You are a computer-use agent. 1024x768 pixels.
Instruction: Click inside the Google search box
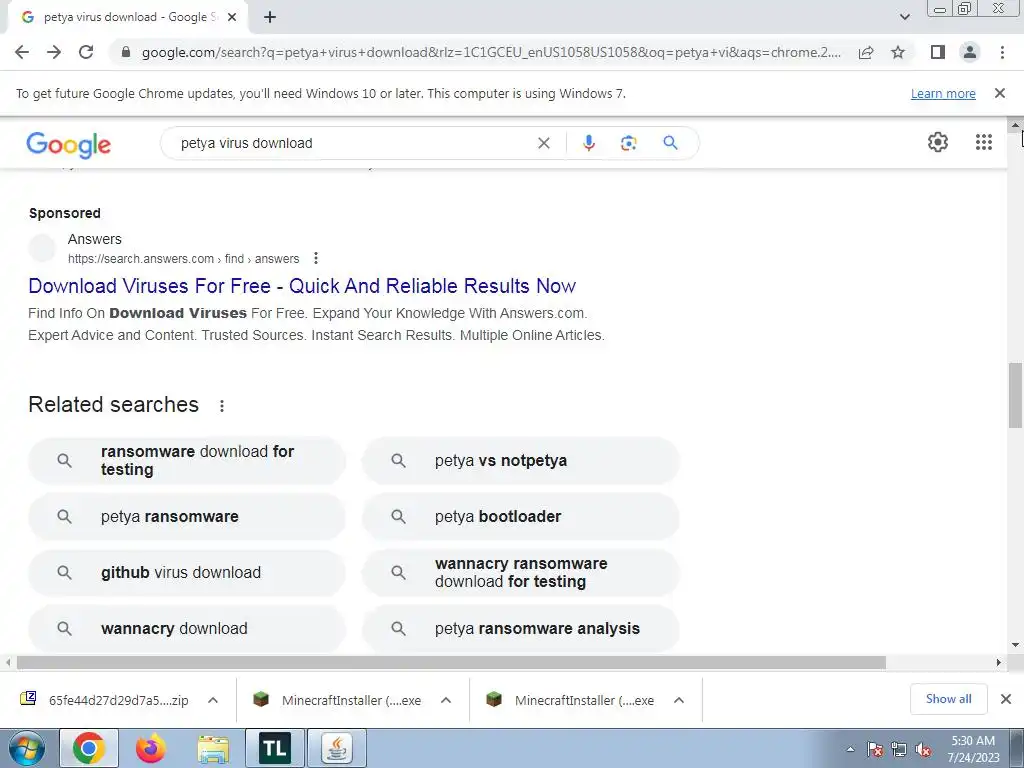coord(353,143)
